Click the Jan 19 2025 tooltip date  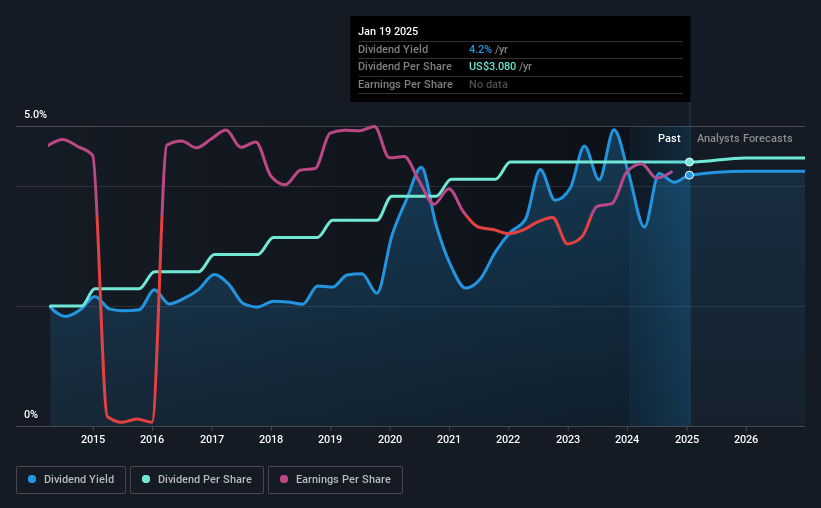coord(388,31)
